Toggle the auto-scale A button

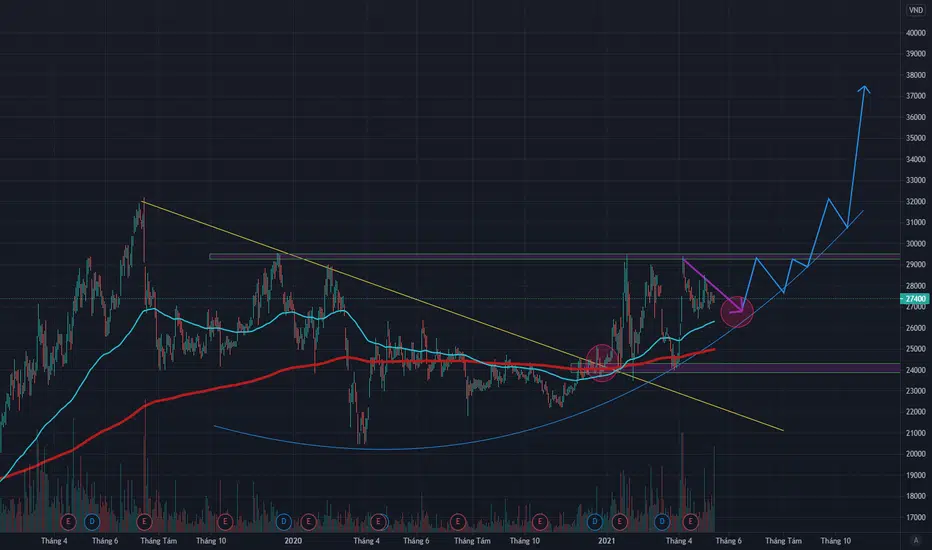pyautogui.click(x=915, y=540)
